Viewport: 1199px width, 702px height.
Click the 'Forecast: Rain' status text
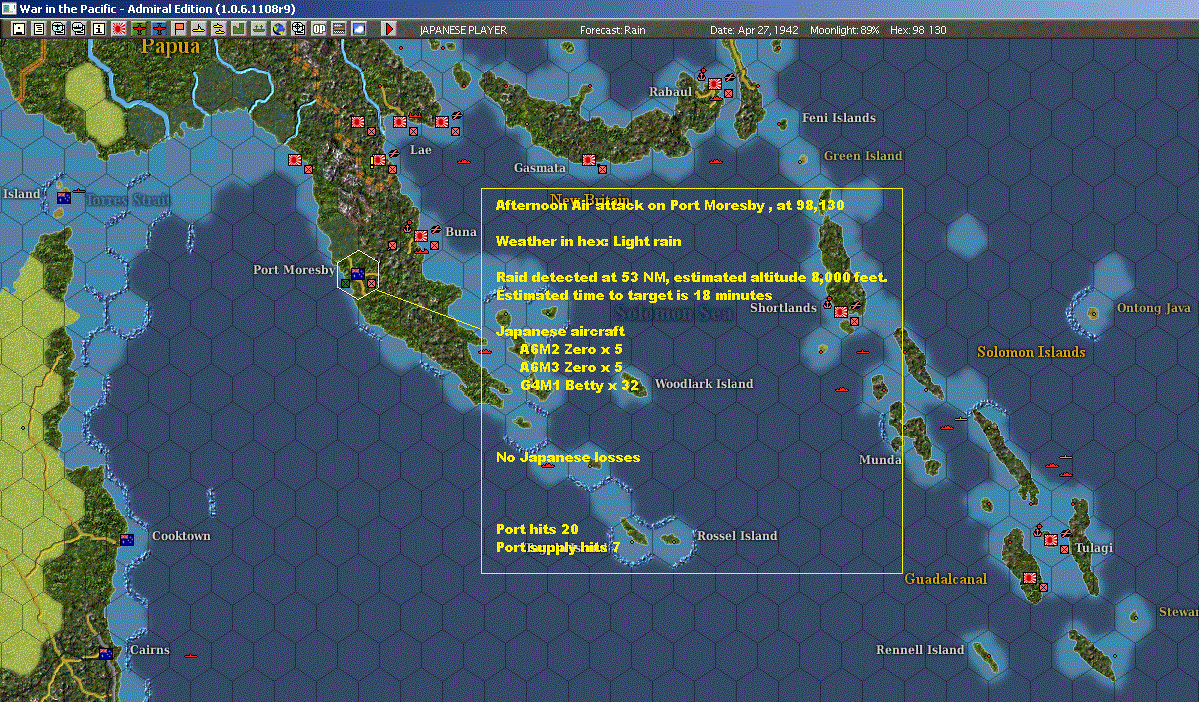(612, 30)
